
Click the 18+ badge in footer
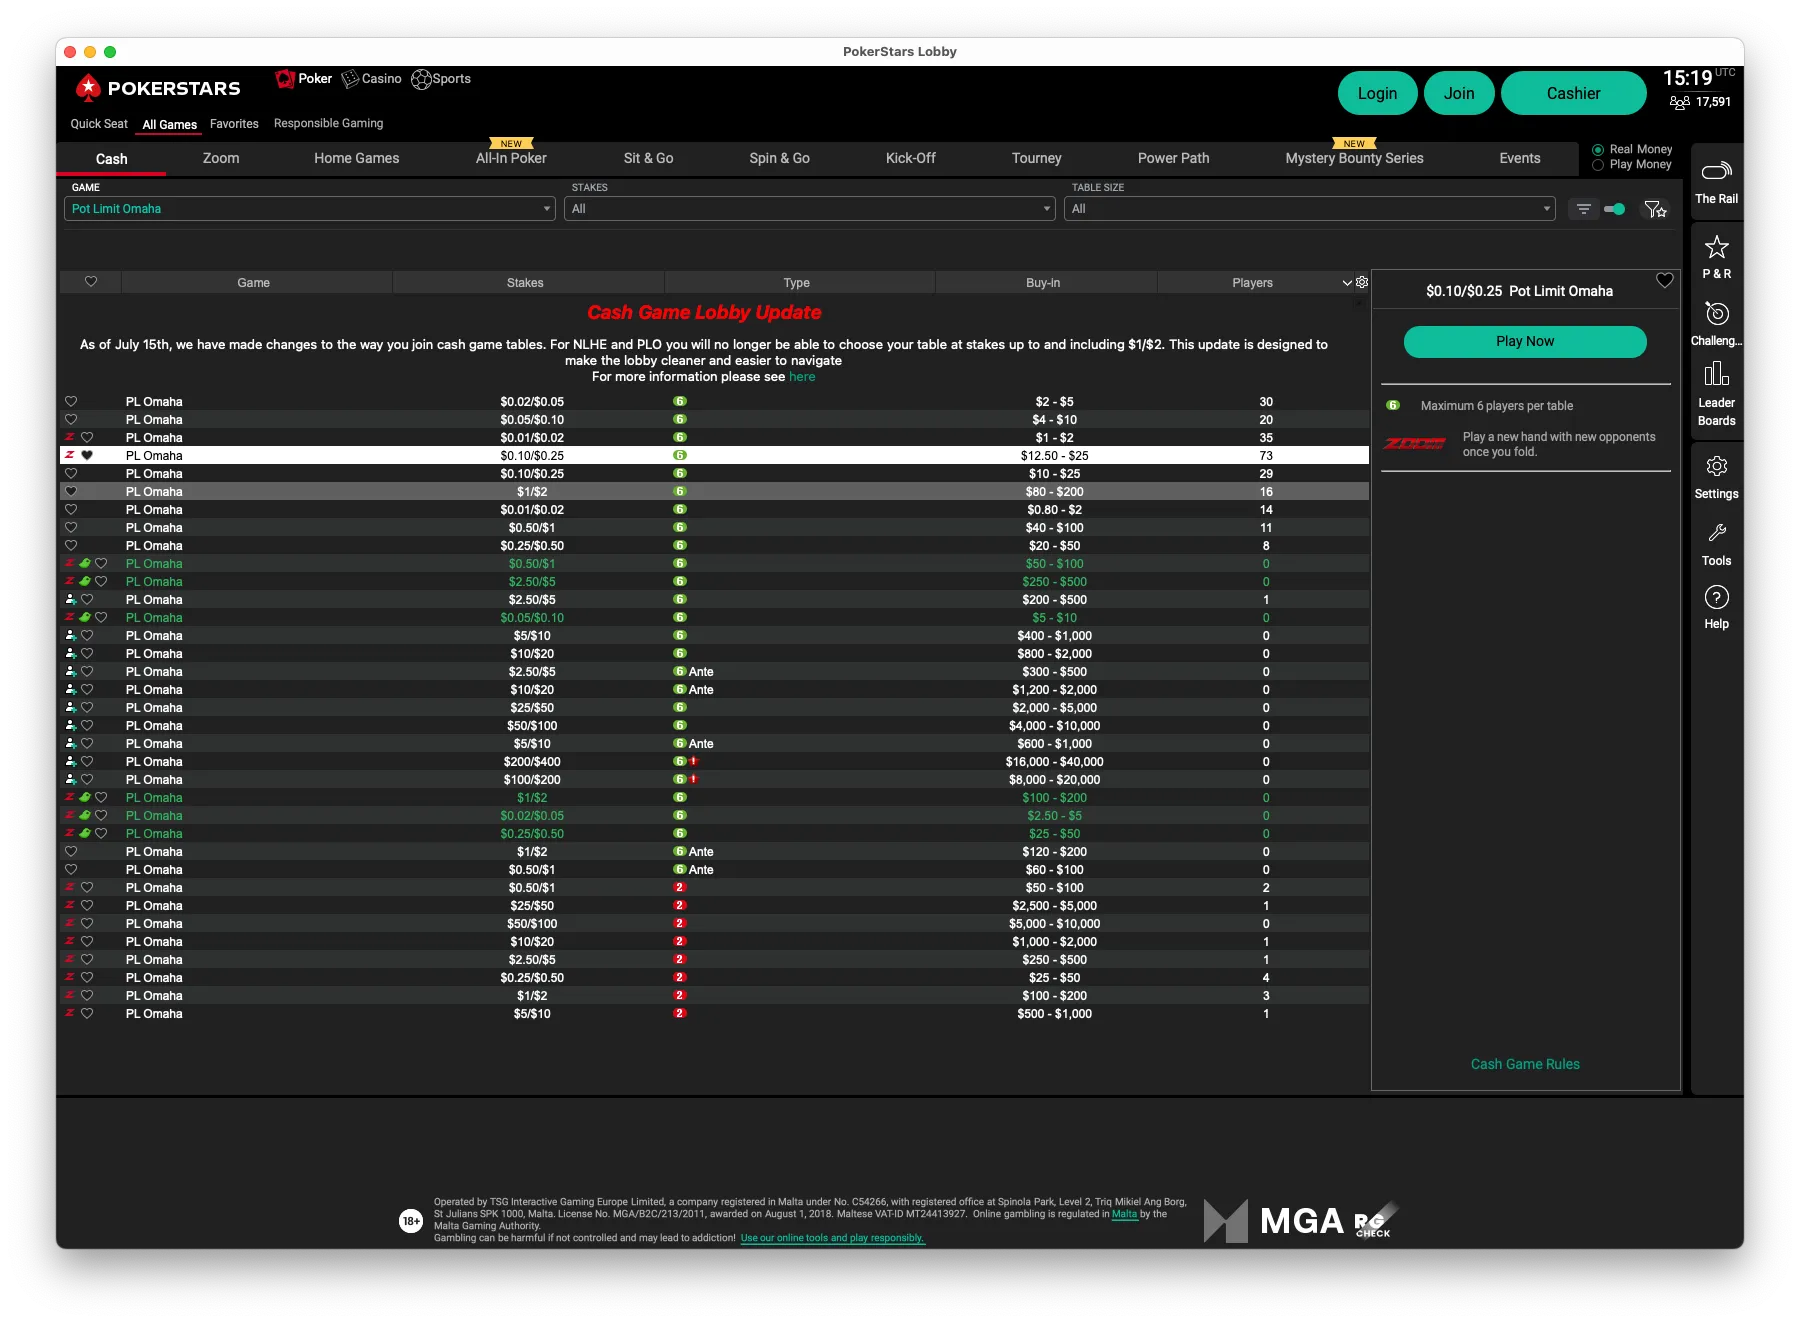(411, 1221)
